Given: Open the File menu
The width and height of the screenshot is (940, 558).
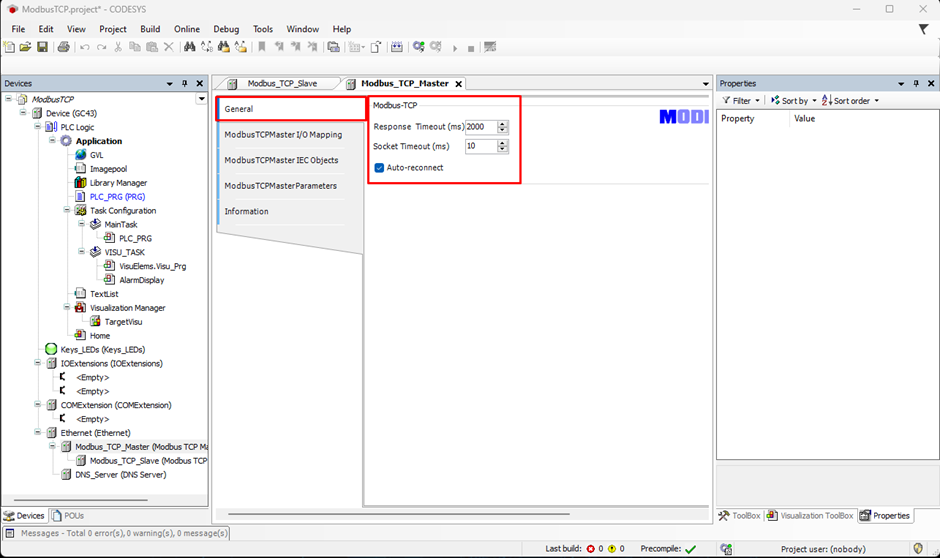Looking at the screenshot, I should (18, 29).
